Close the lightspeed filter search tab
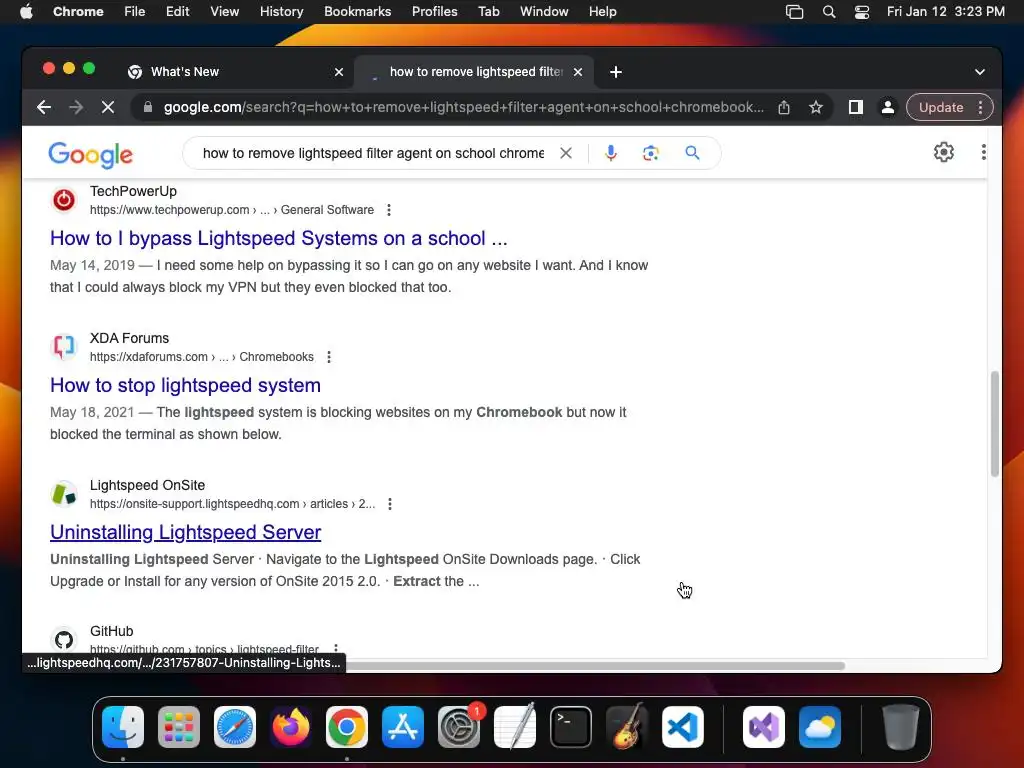1024x768 pixels. click(x=578, y=72)
